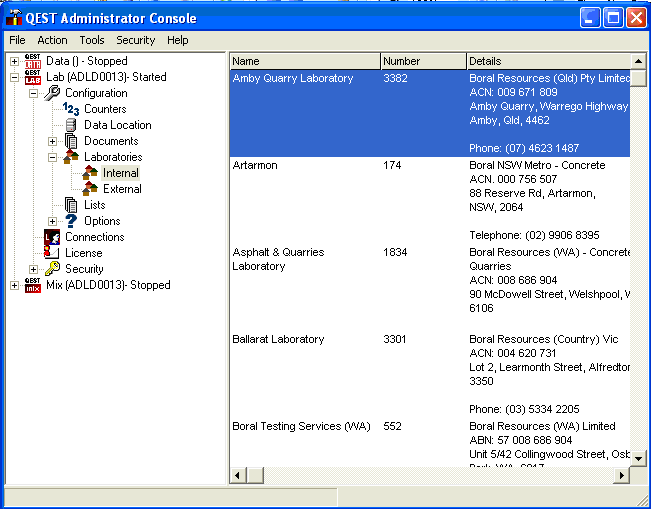This screenshot has width=651, height=509.
Task: Click the Data Location database icon
Action: coord(71,125)
